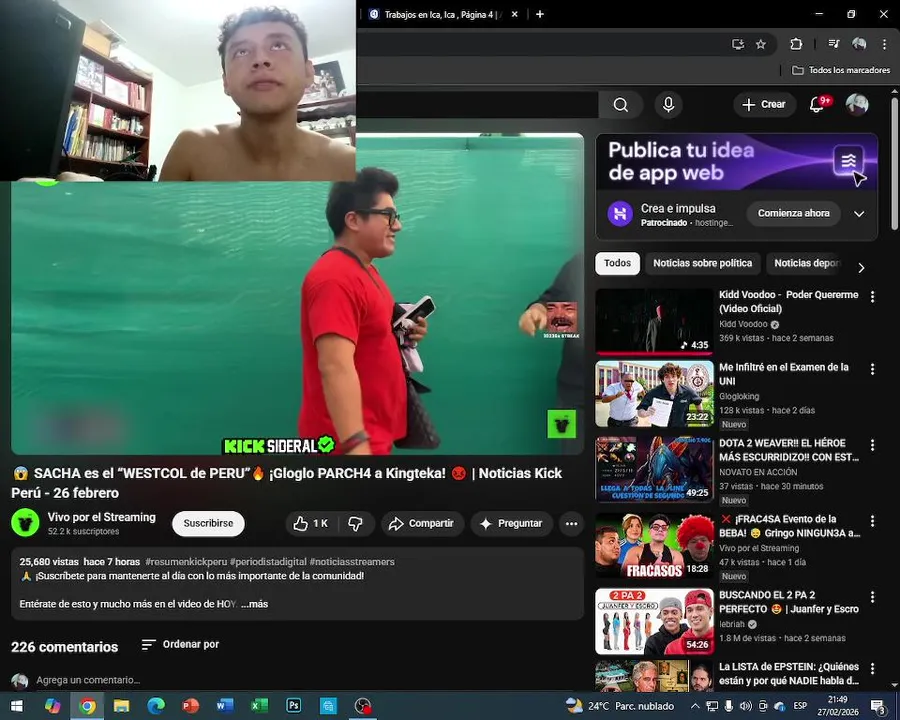
Task: Click the #periodistadigital hashtag
Action: click(x=267, y=562)
